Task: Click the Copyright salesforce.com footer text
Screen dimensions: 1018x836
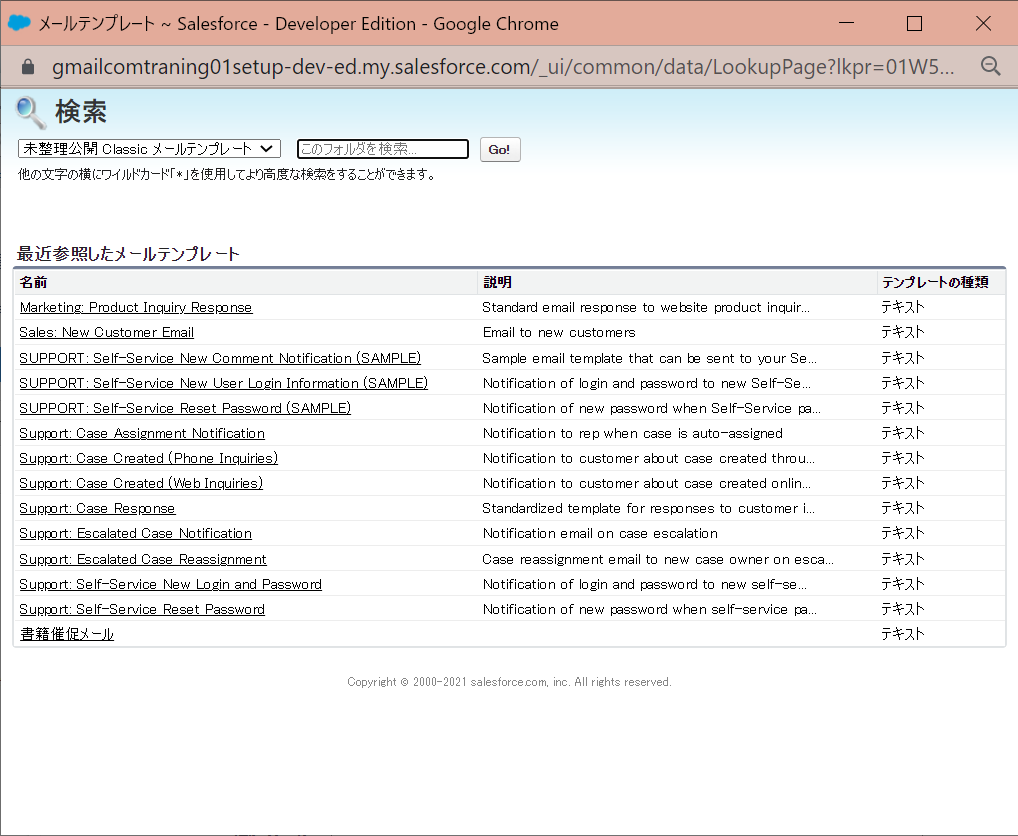Action: point(509,682)
